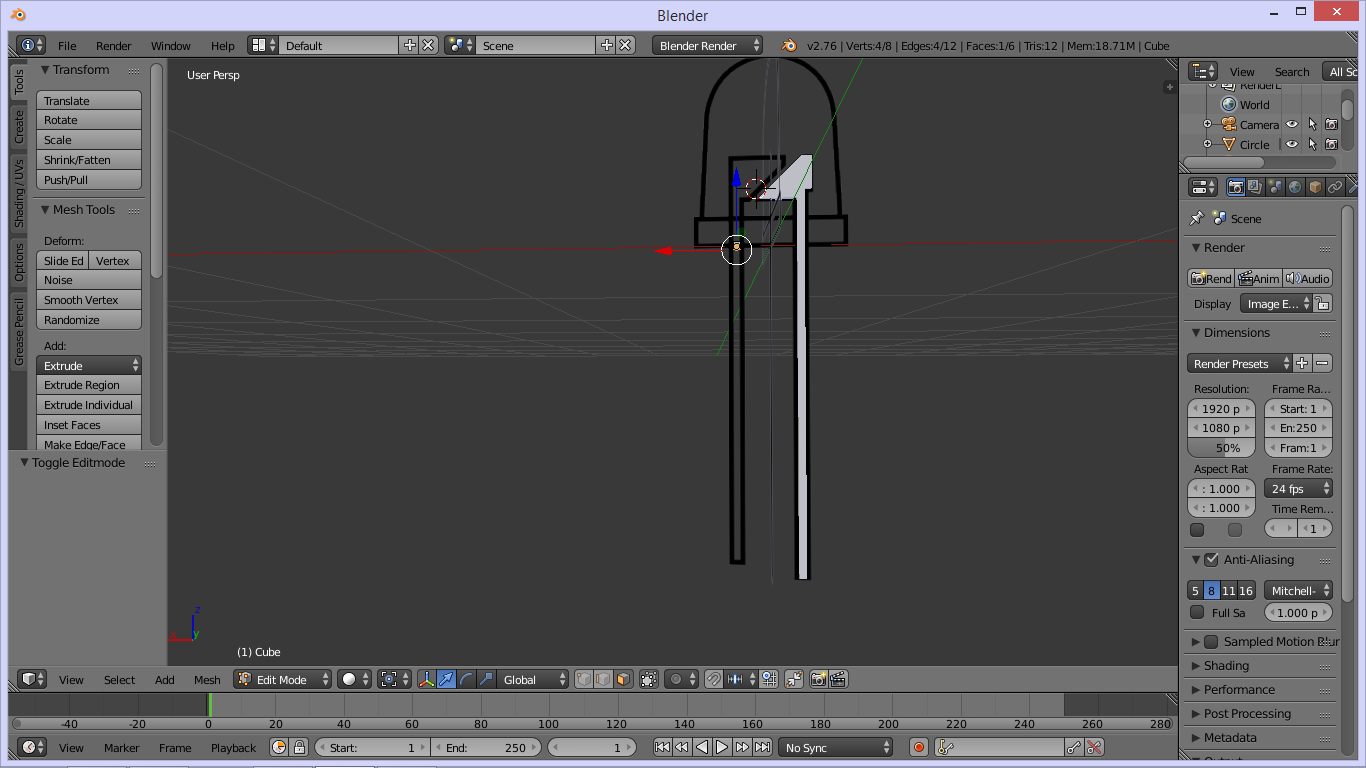Open the Mesh menu in the 3D view header
The width and height of the screenshot is (1366, 768).
pyautogui.click(x=207, y=679)
